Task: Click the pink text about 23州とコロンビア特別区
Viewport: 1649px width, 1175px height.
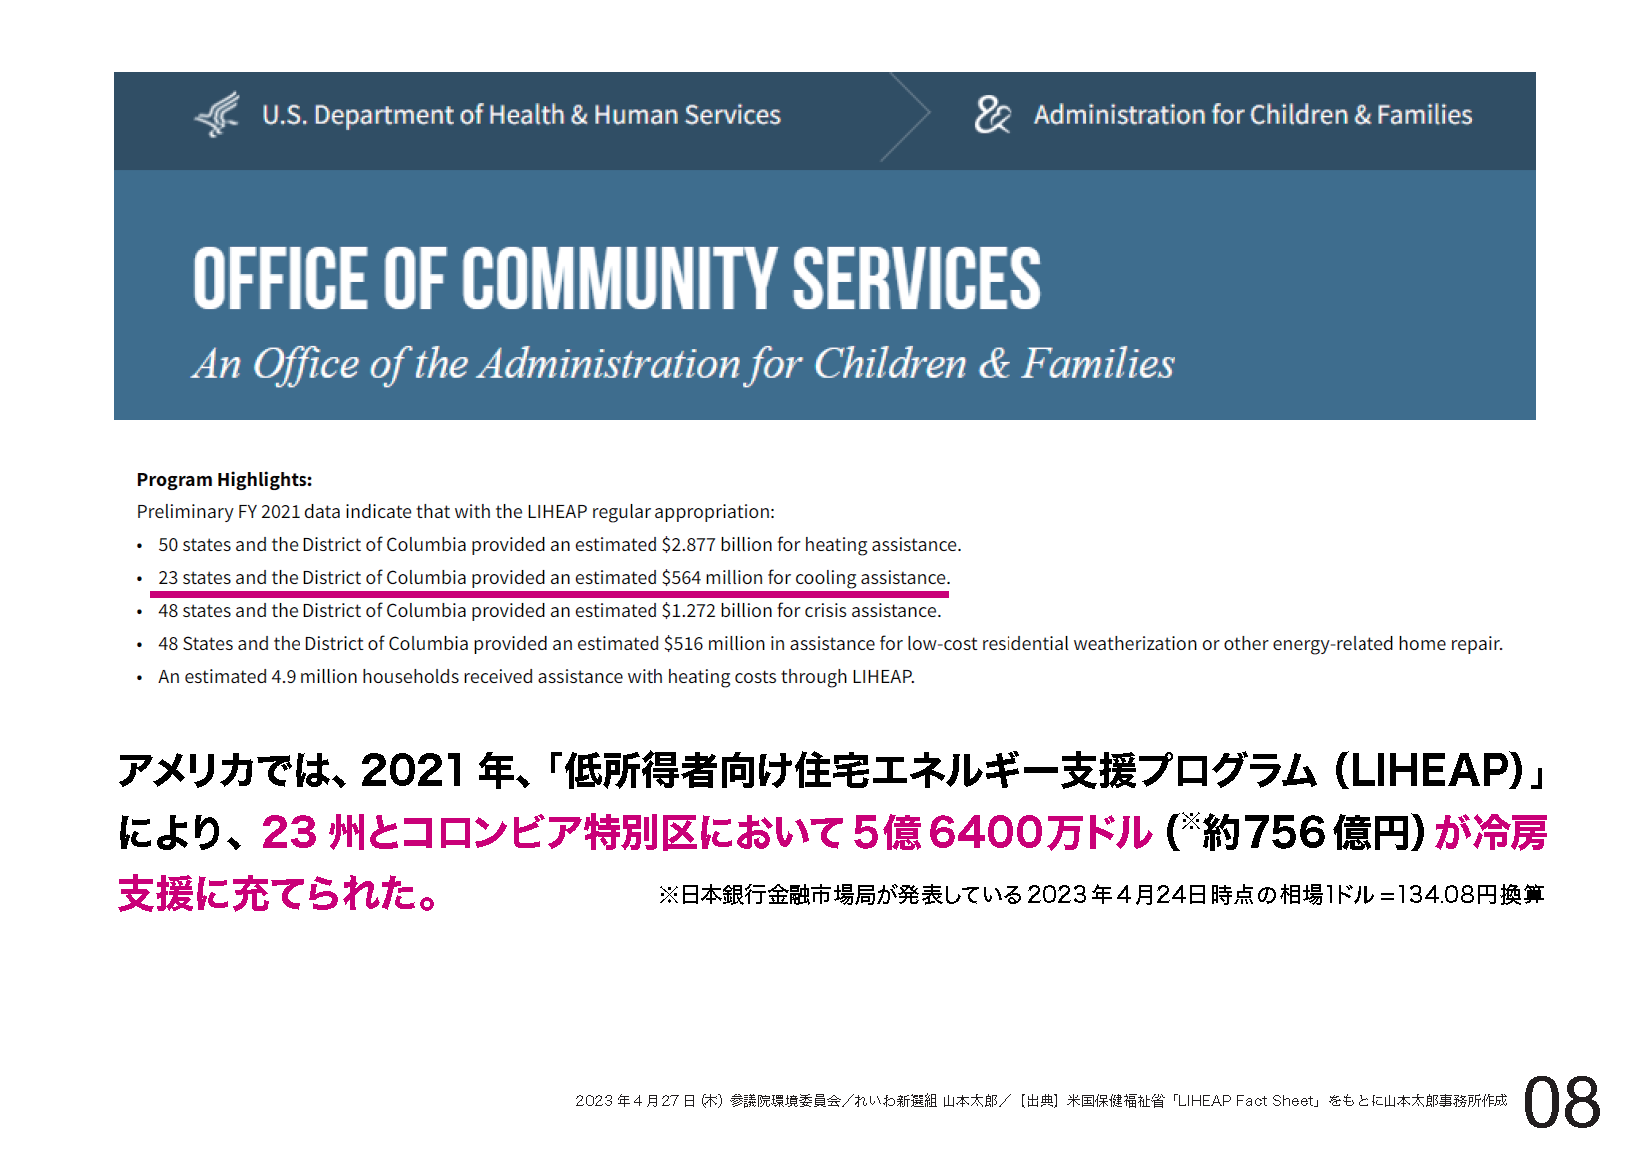Action: [x=706, y=833]
